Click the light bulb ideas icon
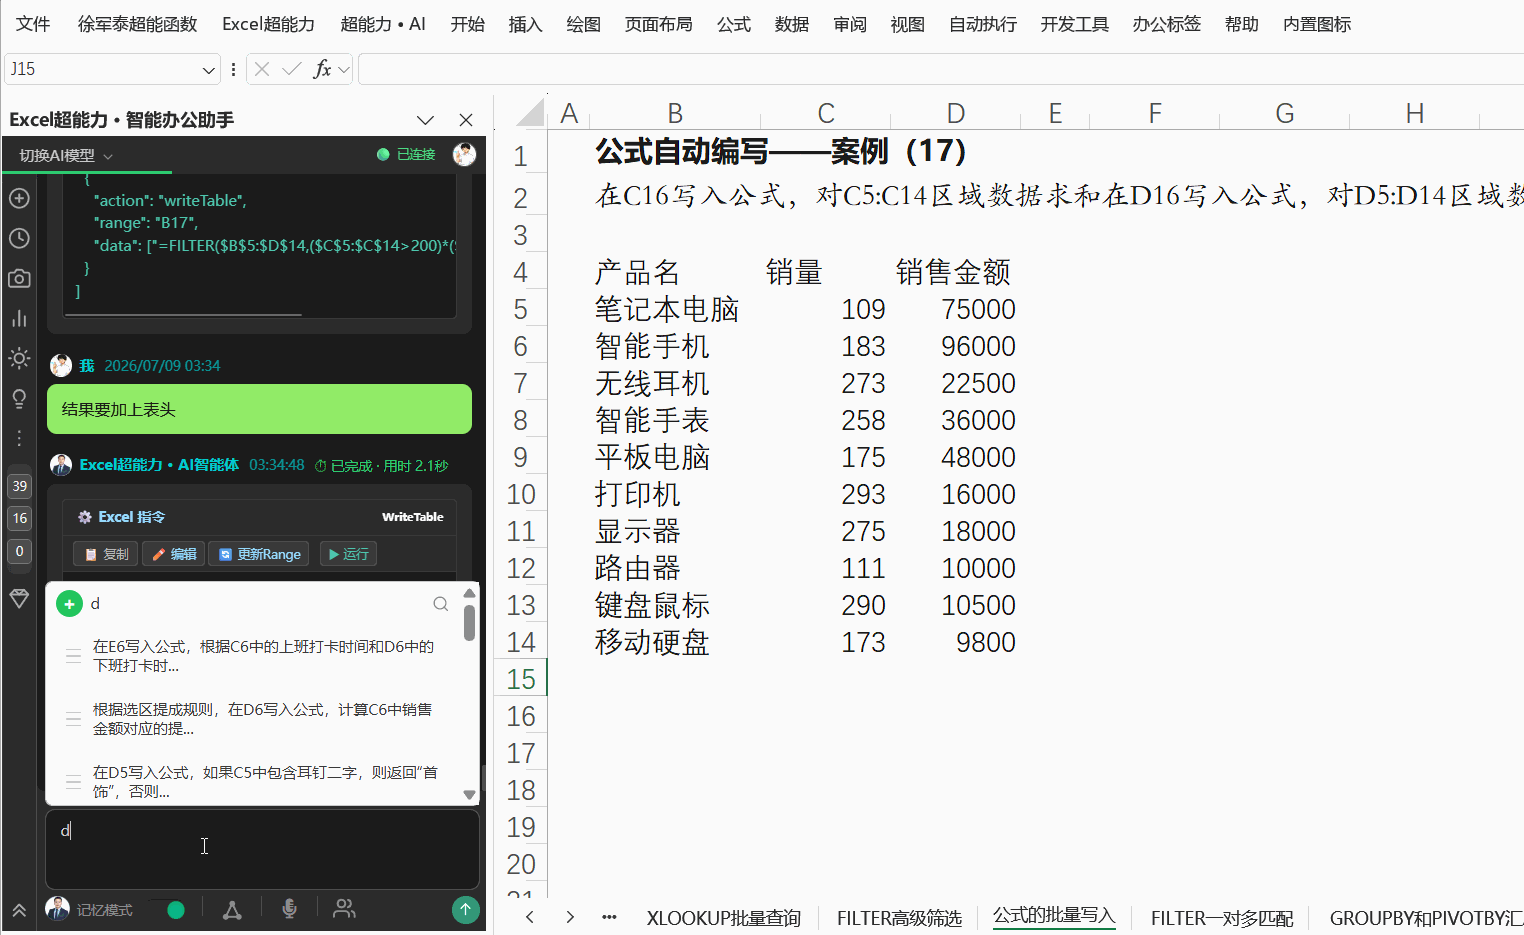 (19, 398)
